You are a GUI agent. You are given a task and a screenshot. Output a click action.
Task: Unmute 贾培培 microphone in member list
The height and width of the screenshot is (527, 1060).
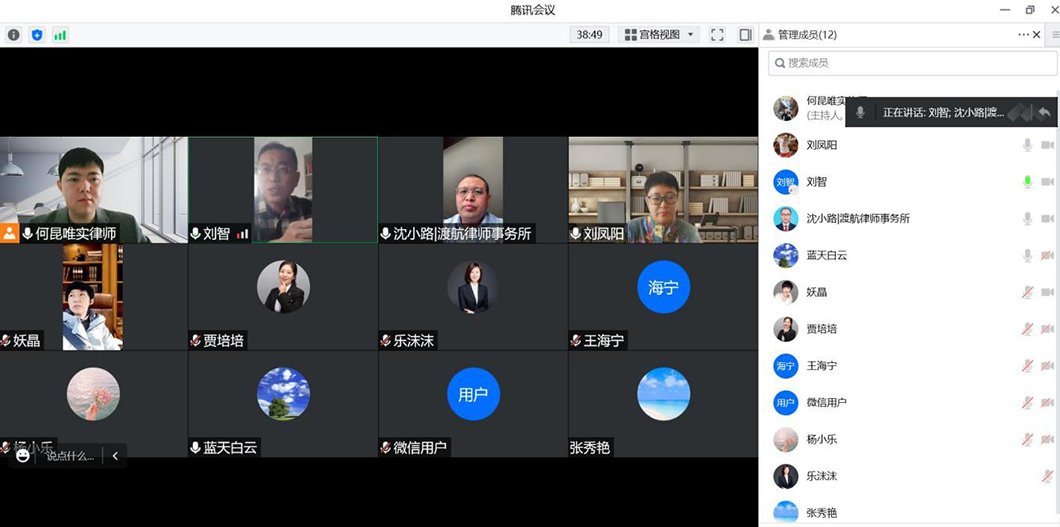coord(1028,329)
